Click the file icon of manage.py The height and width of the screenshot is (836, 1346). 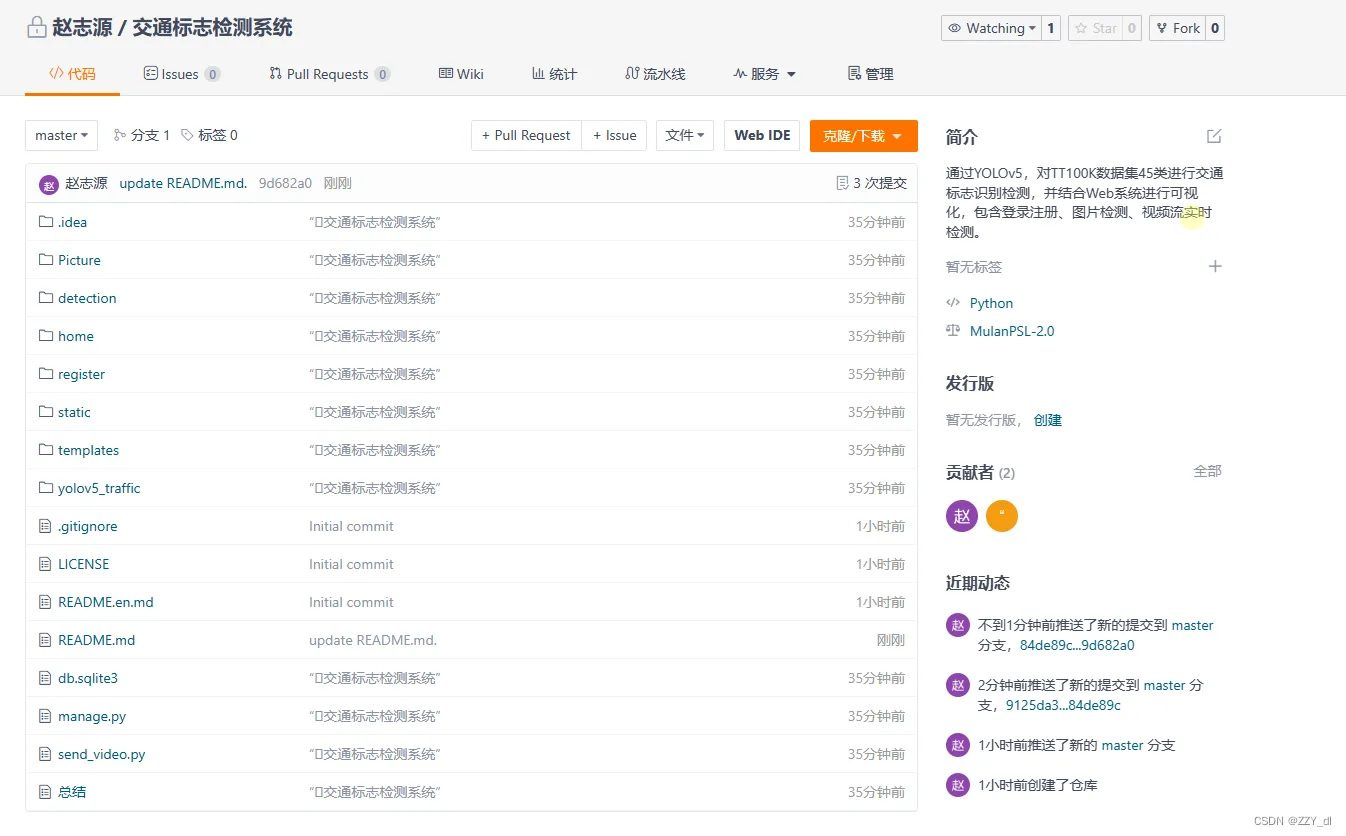[44, 715]
